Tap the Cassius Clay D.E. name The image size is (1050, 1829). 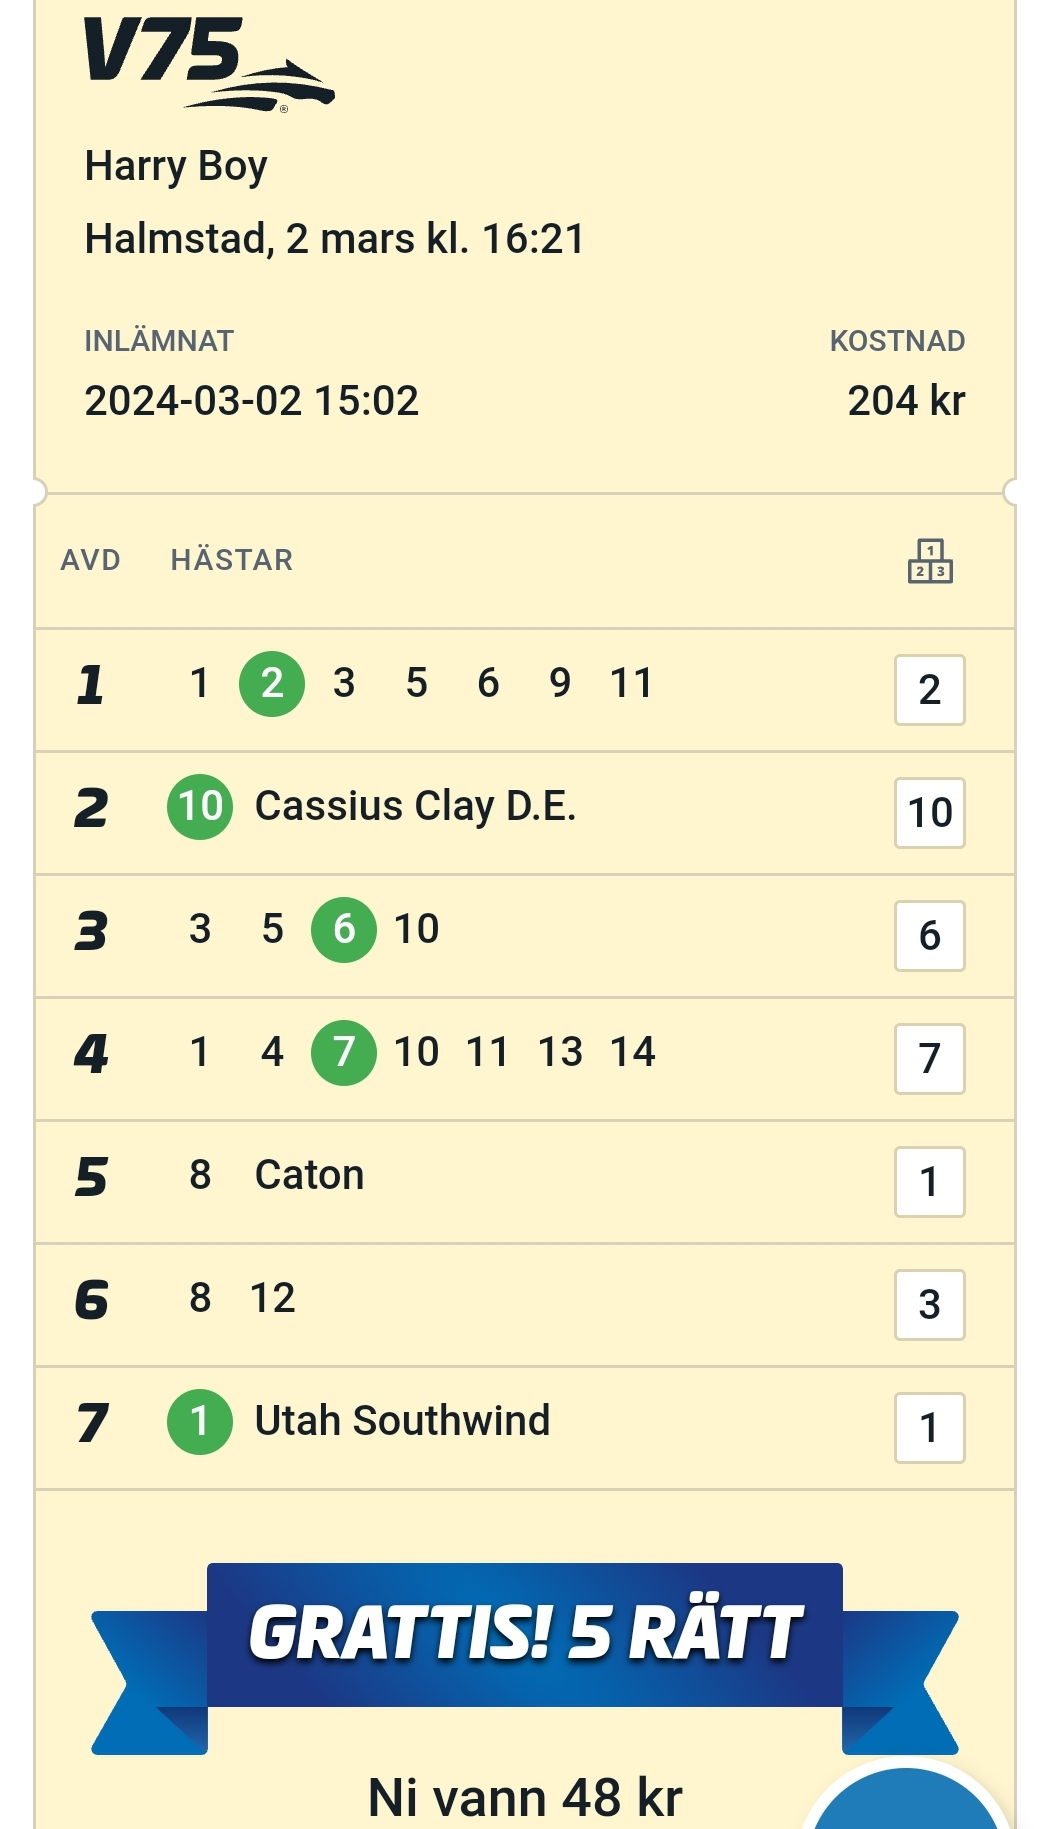(416, 806)
